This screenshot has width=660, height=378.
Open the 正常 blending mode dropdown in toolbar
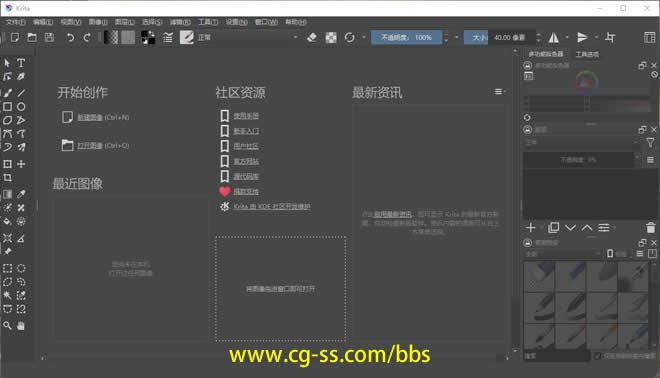pyautogui.click(x=248, y=37)
